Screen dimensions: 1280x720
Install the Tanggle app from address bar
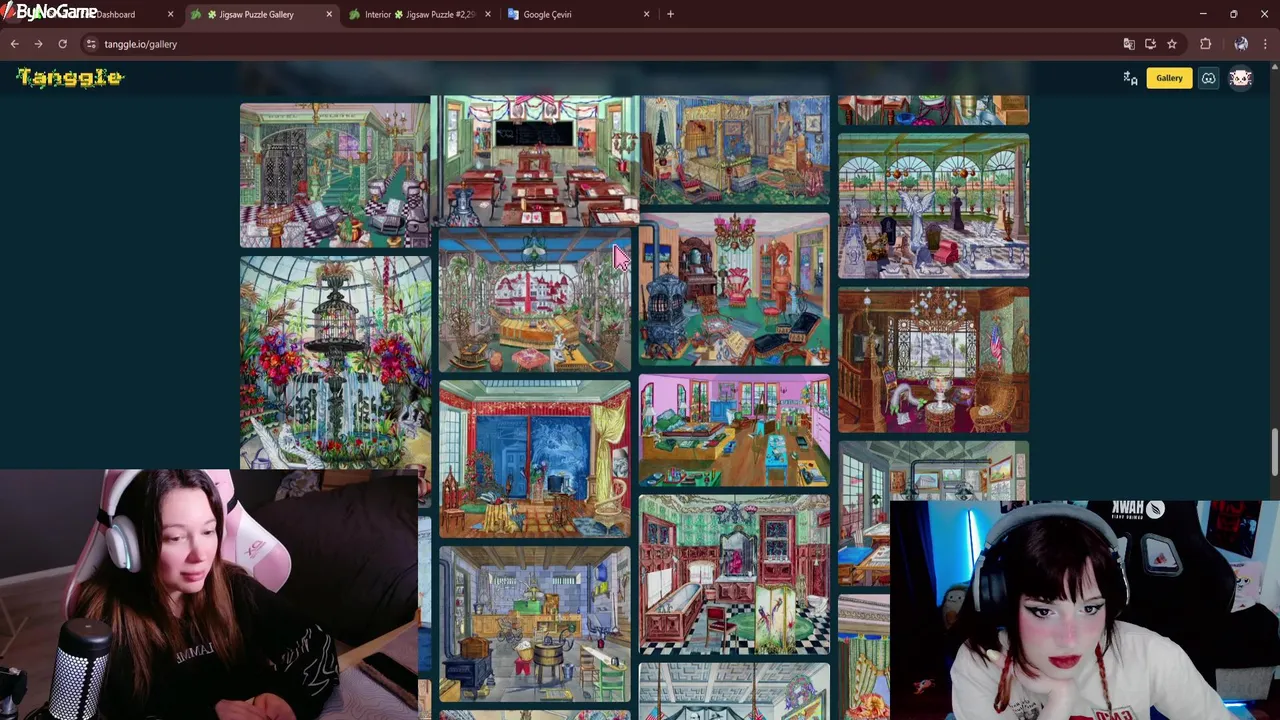coord(1150,44)
